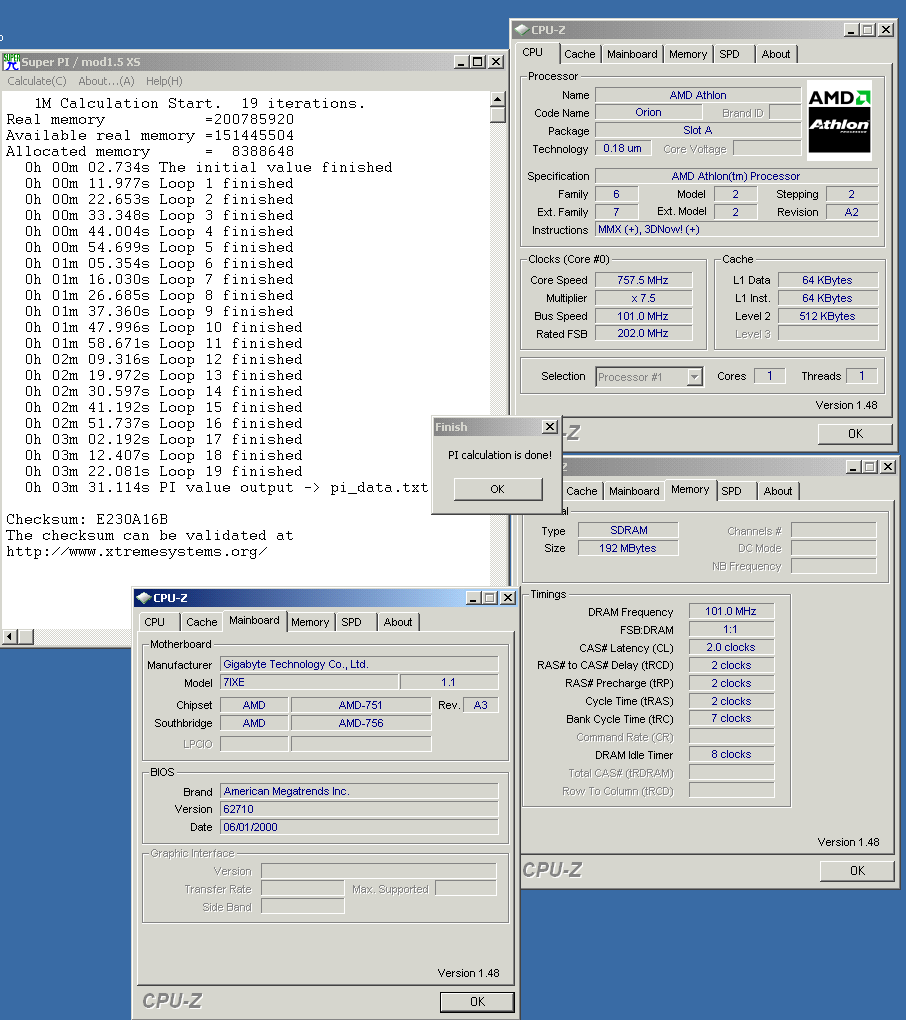Open About tab in CPU-Z Mainboard window

[398, 622]
